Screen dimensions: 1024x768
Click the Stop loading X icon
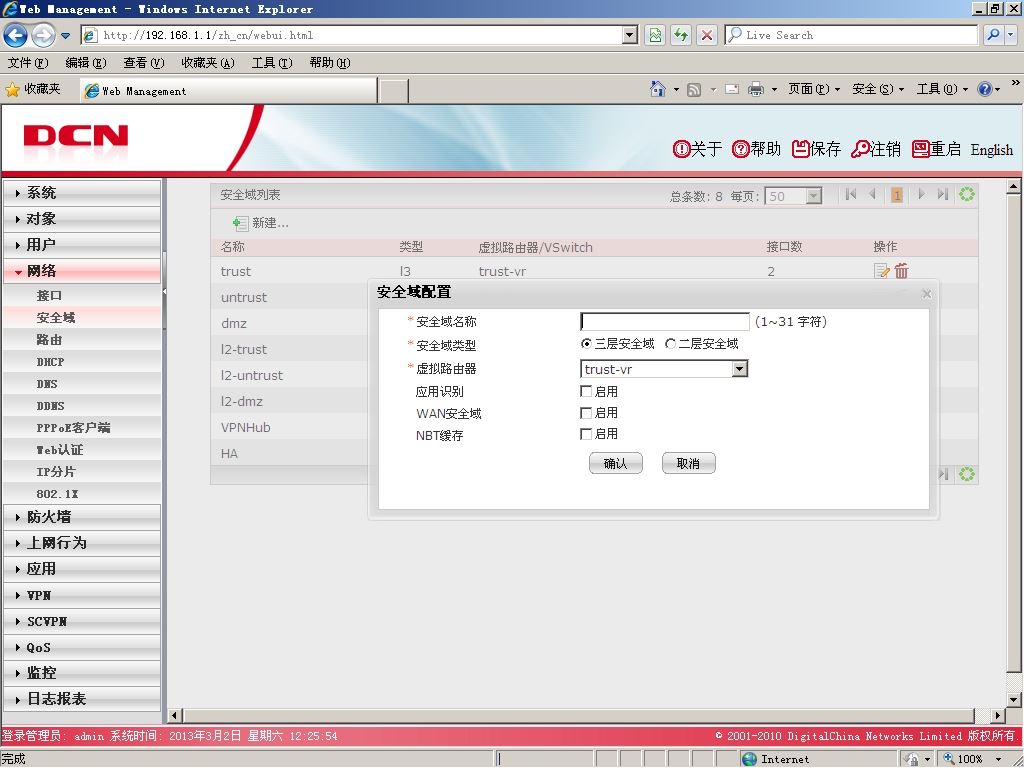pos(707,35)
